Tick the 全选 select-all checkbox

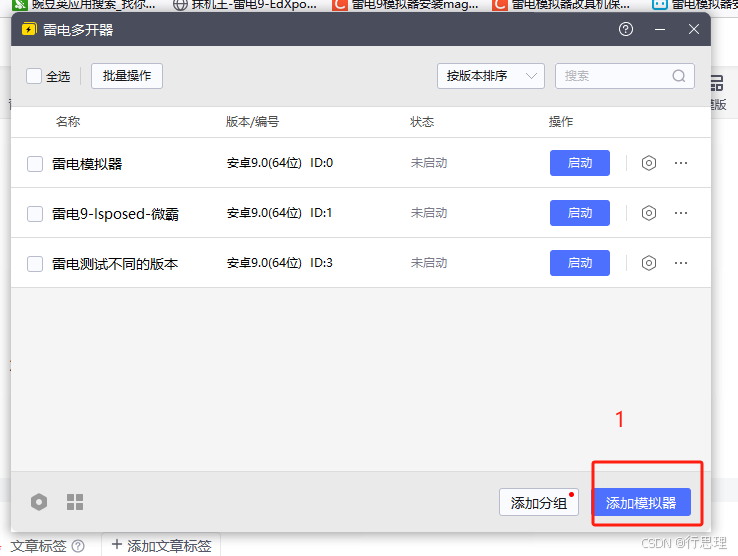(x=34, y=76)
